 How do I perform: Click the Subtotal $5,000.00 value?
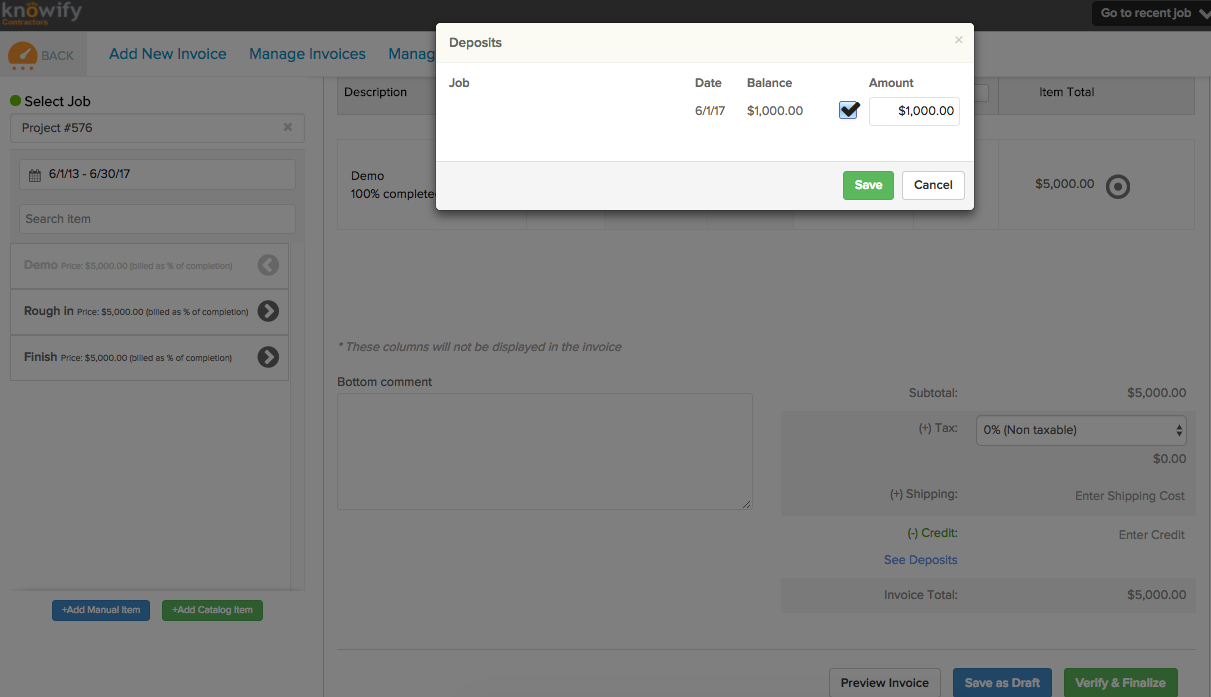click(x=1156, y=393)
